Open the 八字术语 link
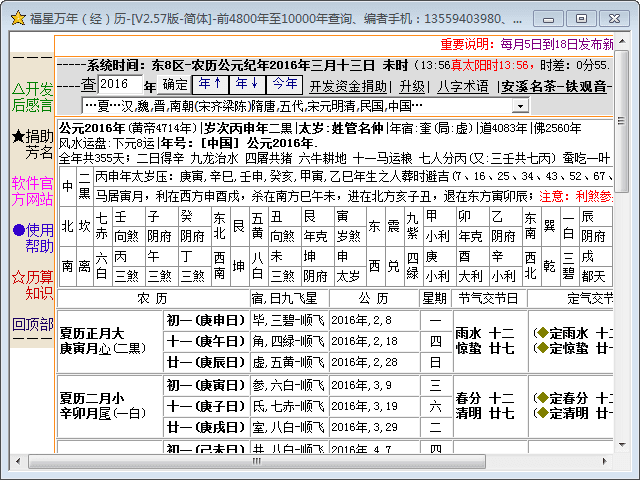Screen dimensions: 640x480 coord(463,86)
